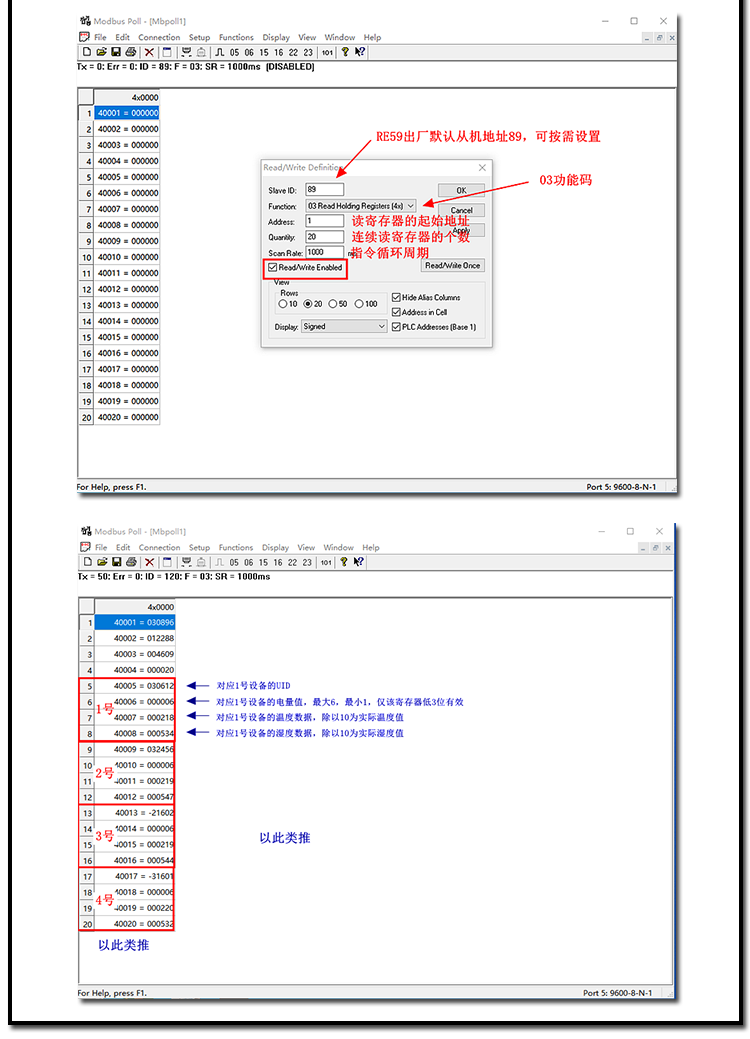Open Window menu in lower Modbus Poll window
The image size is (750, 1039).
click(x=339, y=547)
